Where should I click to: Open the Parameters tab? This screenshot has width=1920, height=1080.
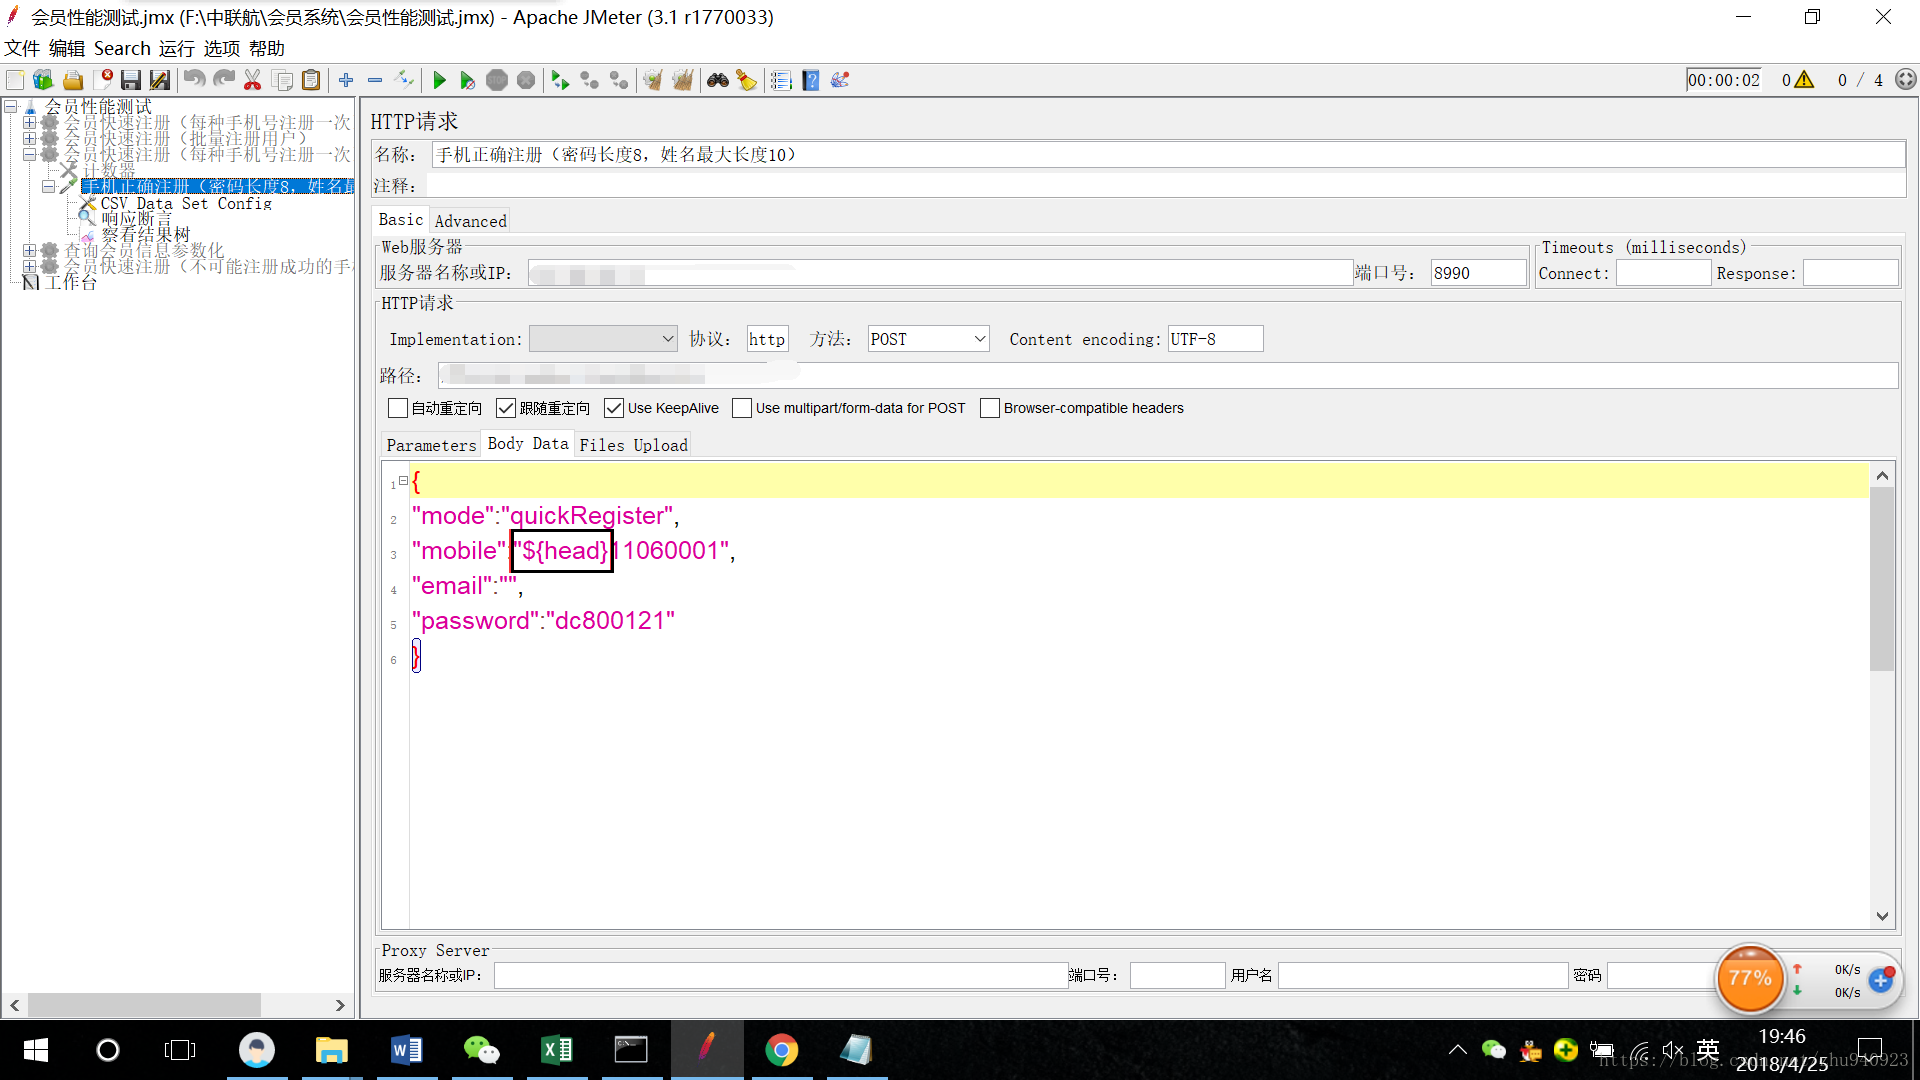431,445
